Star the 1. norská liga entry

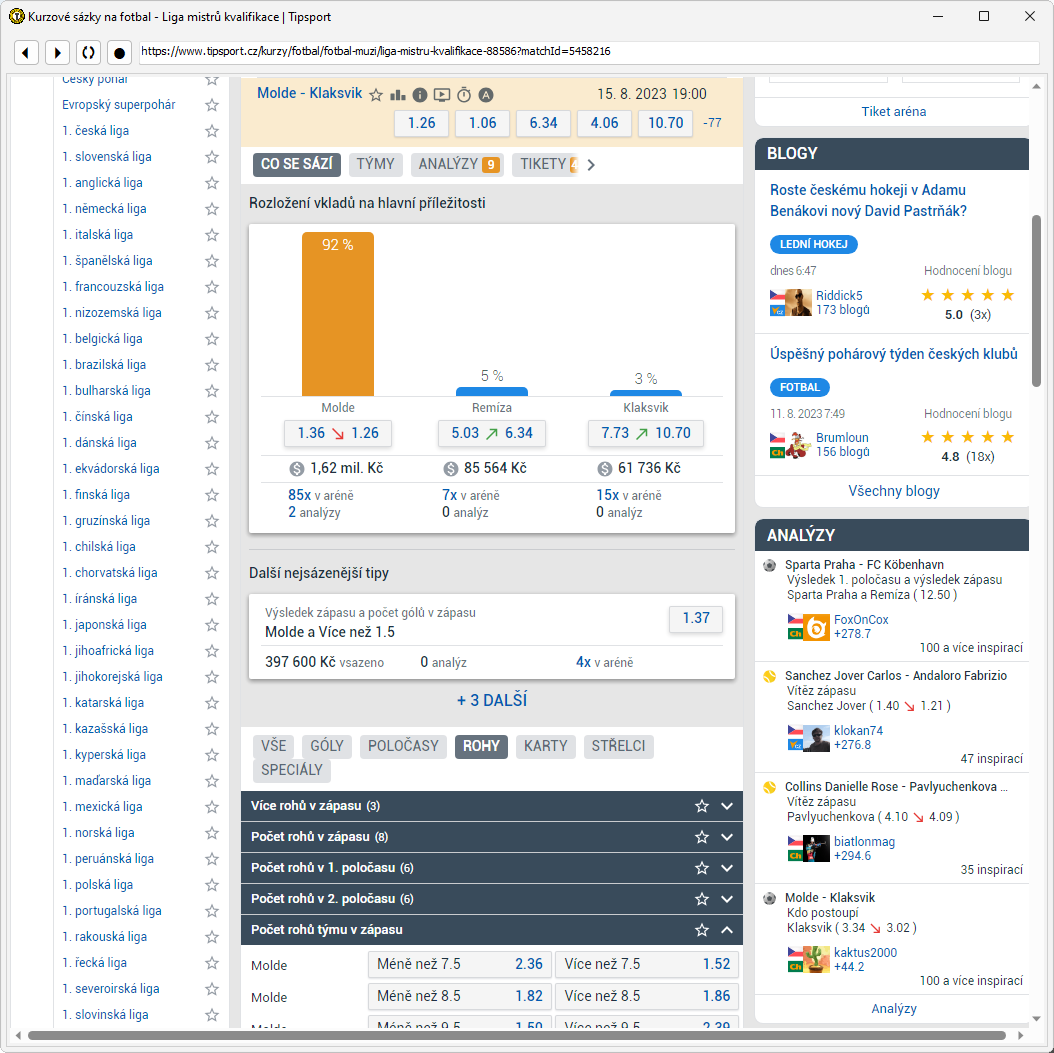click(x=212, y=833)
